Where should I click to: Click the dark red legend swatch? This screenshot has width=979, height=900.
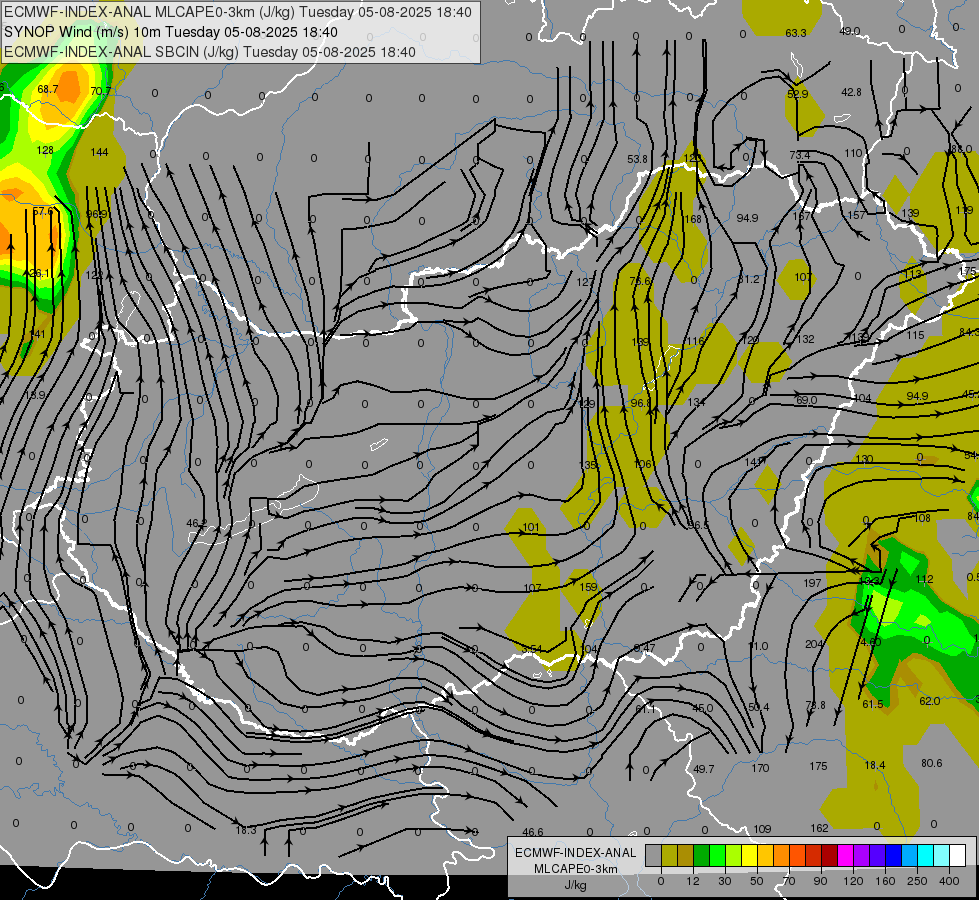829,855
